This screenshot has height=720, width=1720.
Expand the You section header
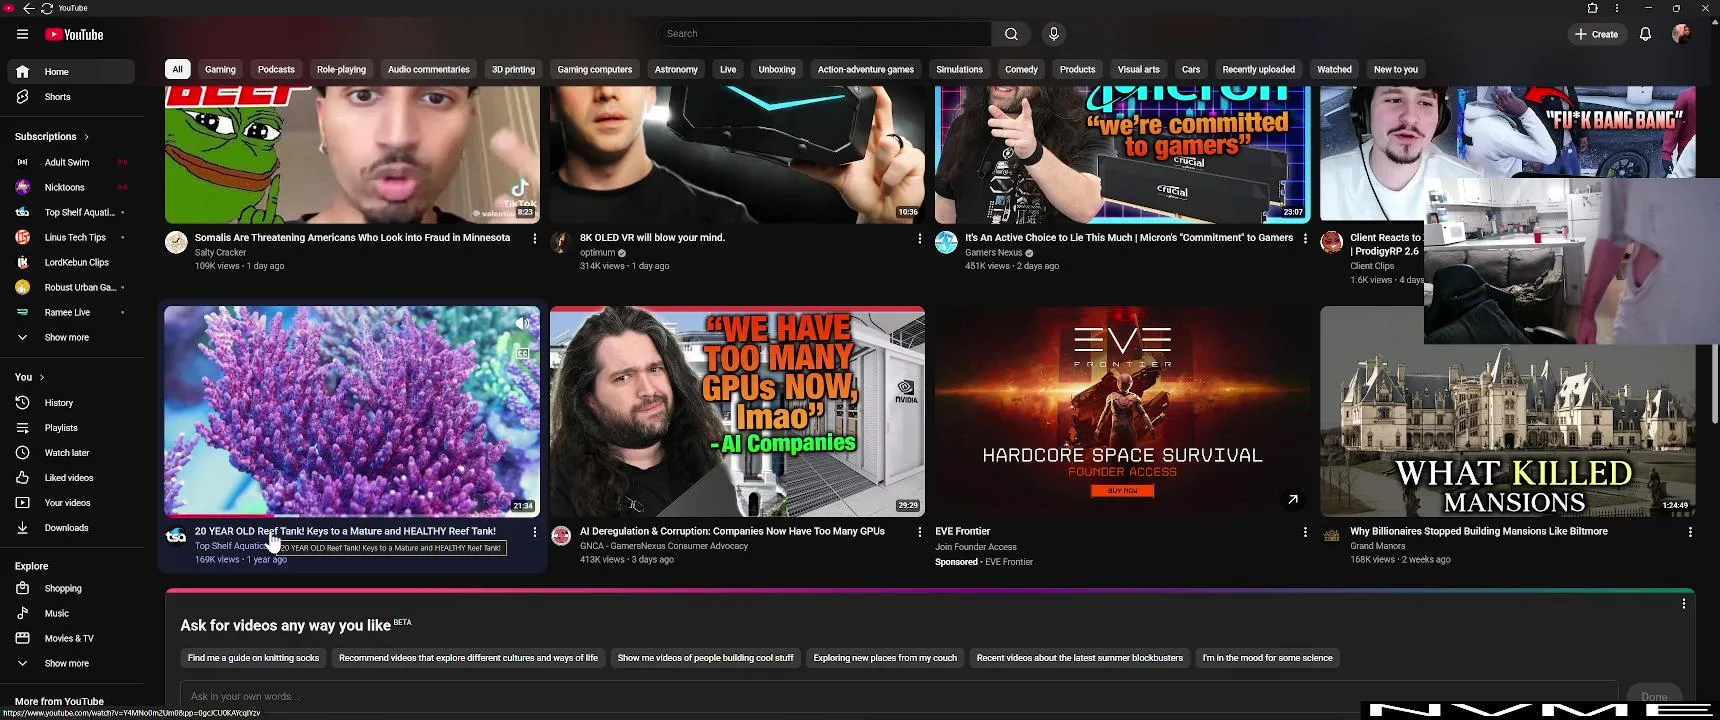pyautogui.click(x=30, y=377)
